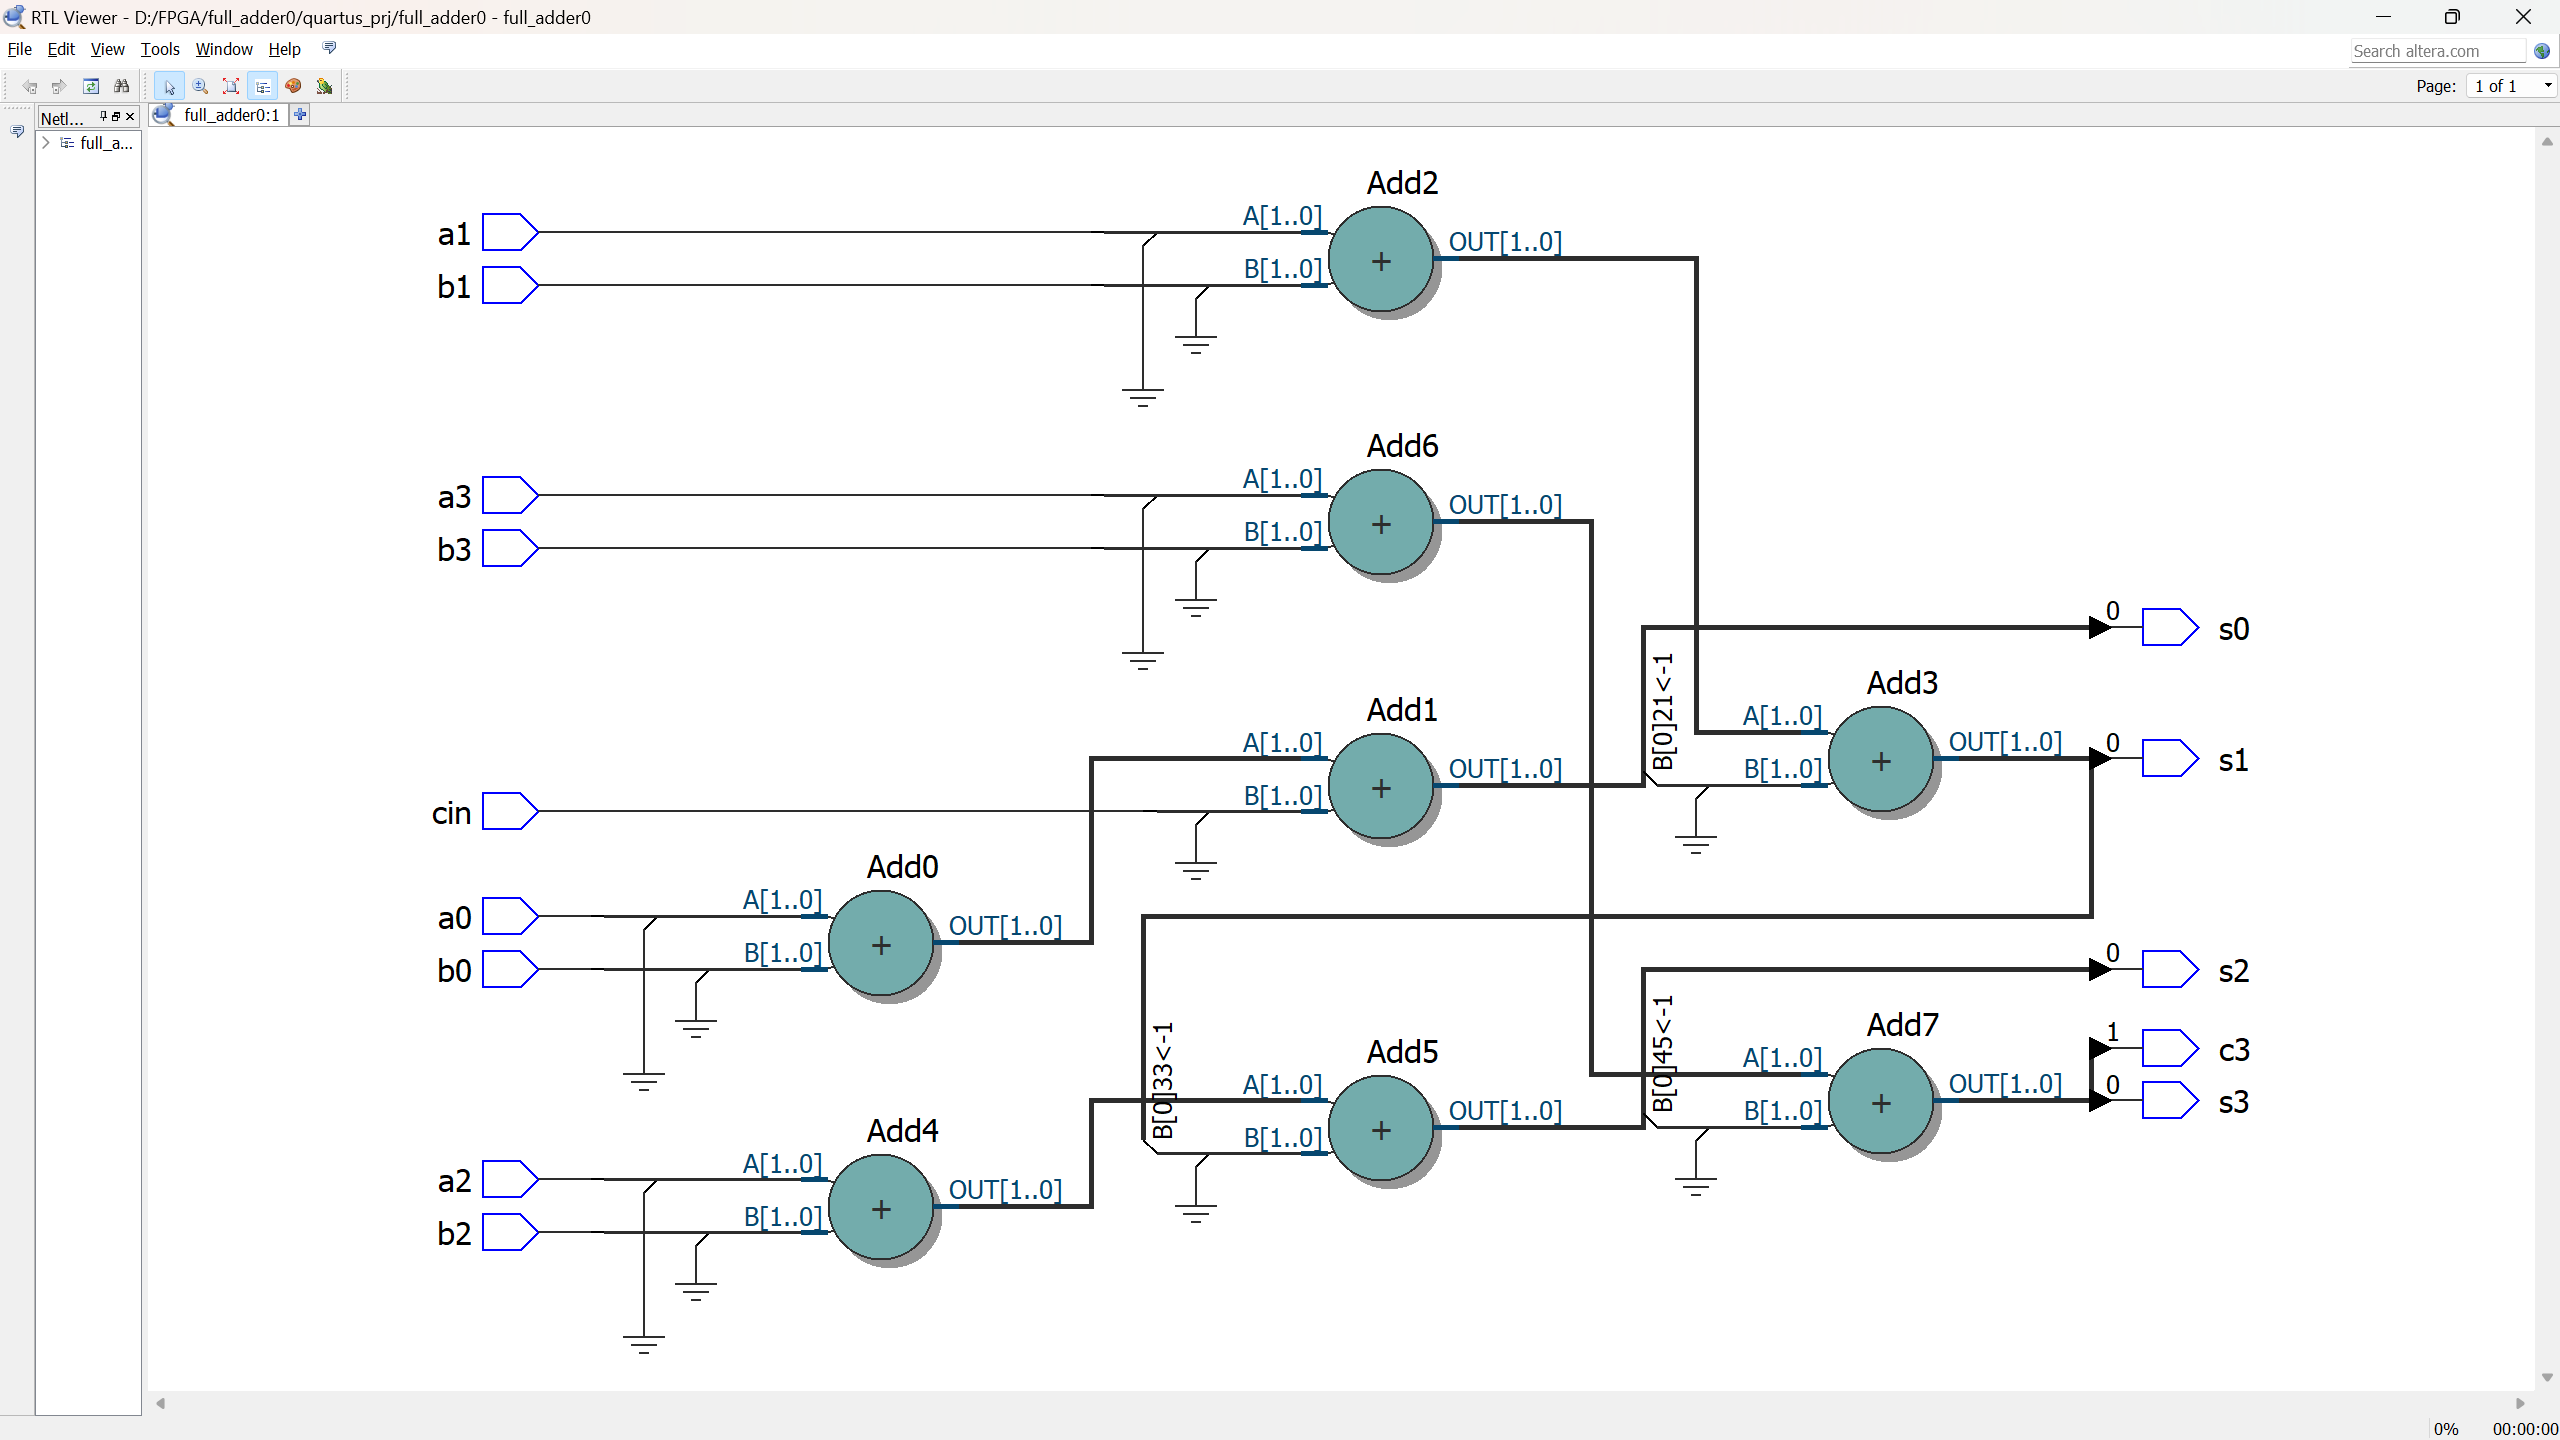
Task: Select the Add6 adder node
Action: pos(1381,523)
